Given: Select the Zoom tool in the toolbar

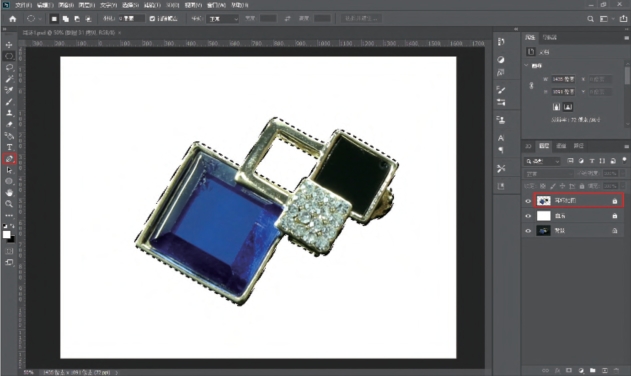Looking at the screenshot, I should tap(9, 204).
